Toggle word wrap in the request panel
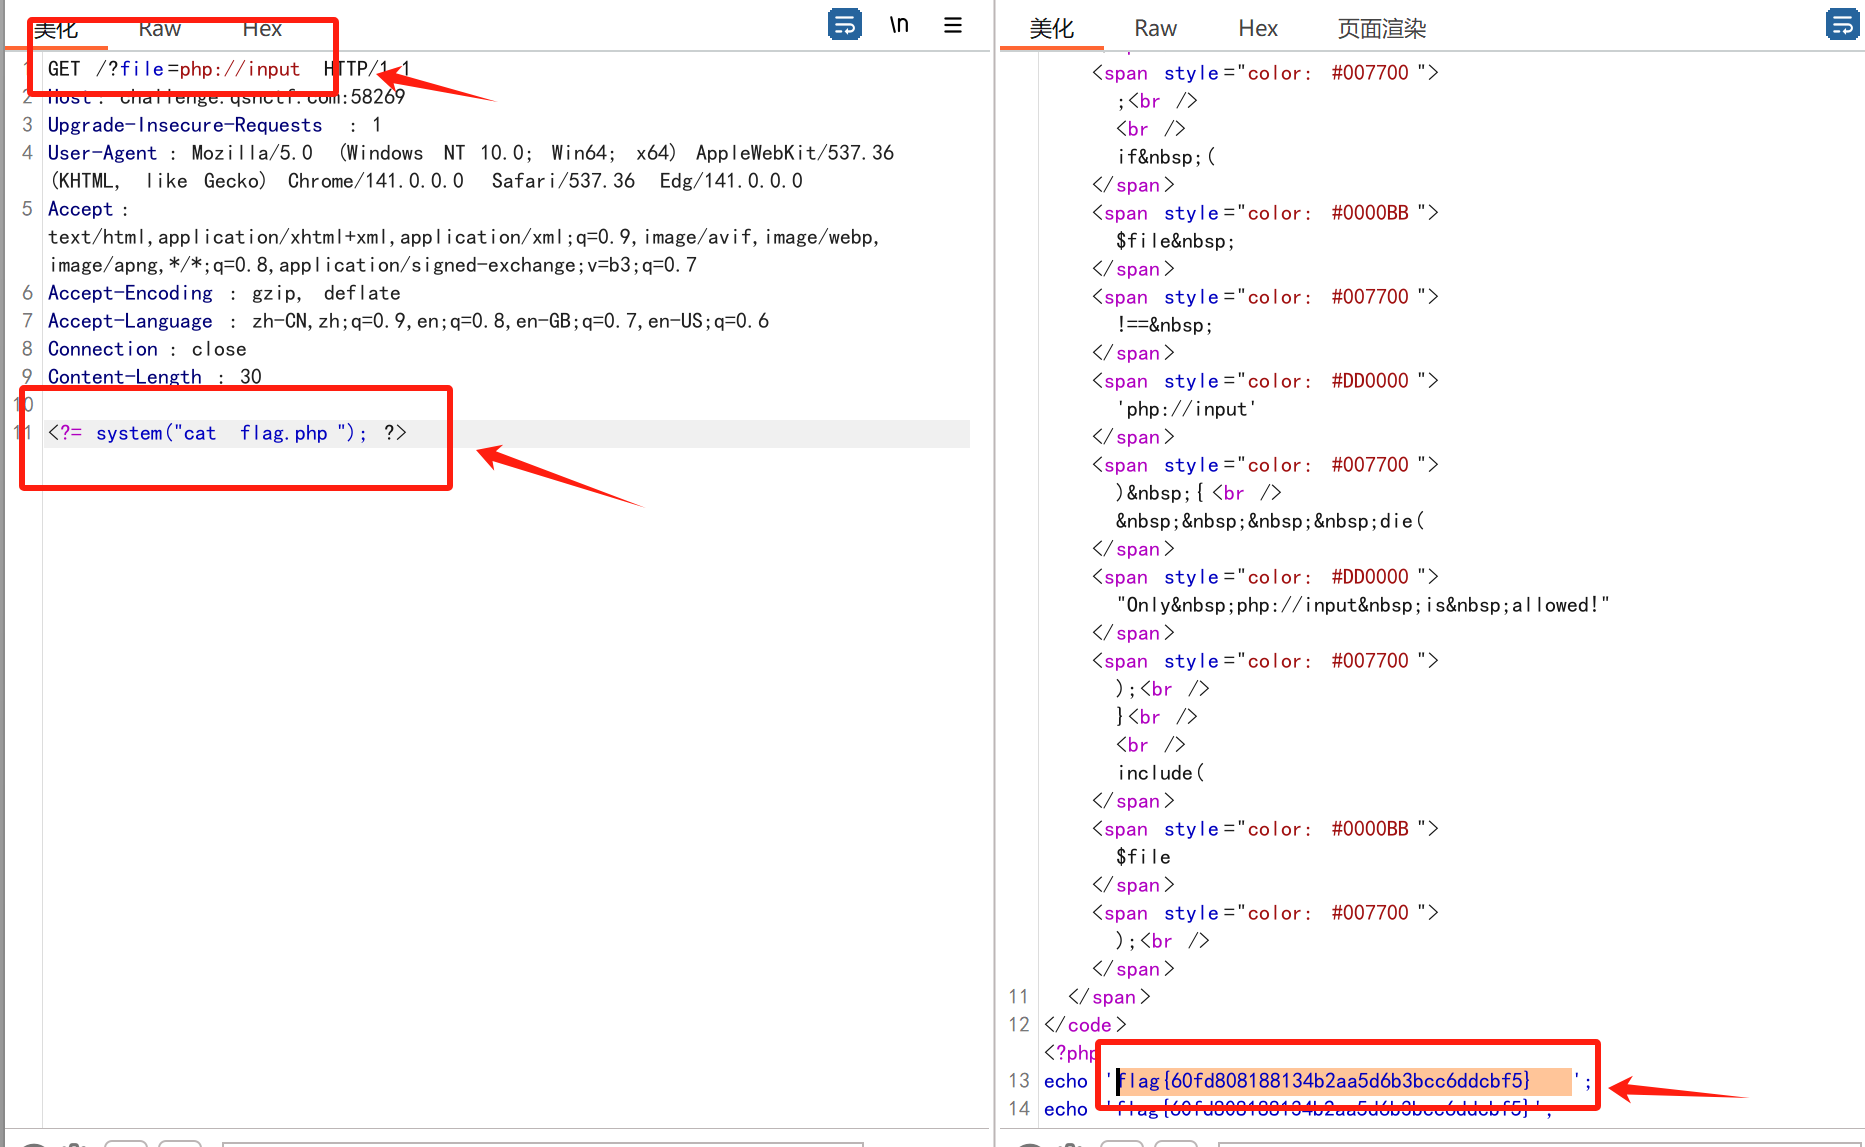 click(845, 24)
